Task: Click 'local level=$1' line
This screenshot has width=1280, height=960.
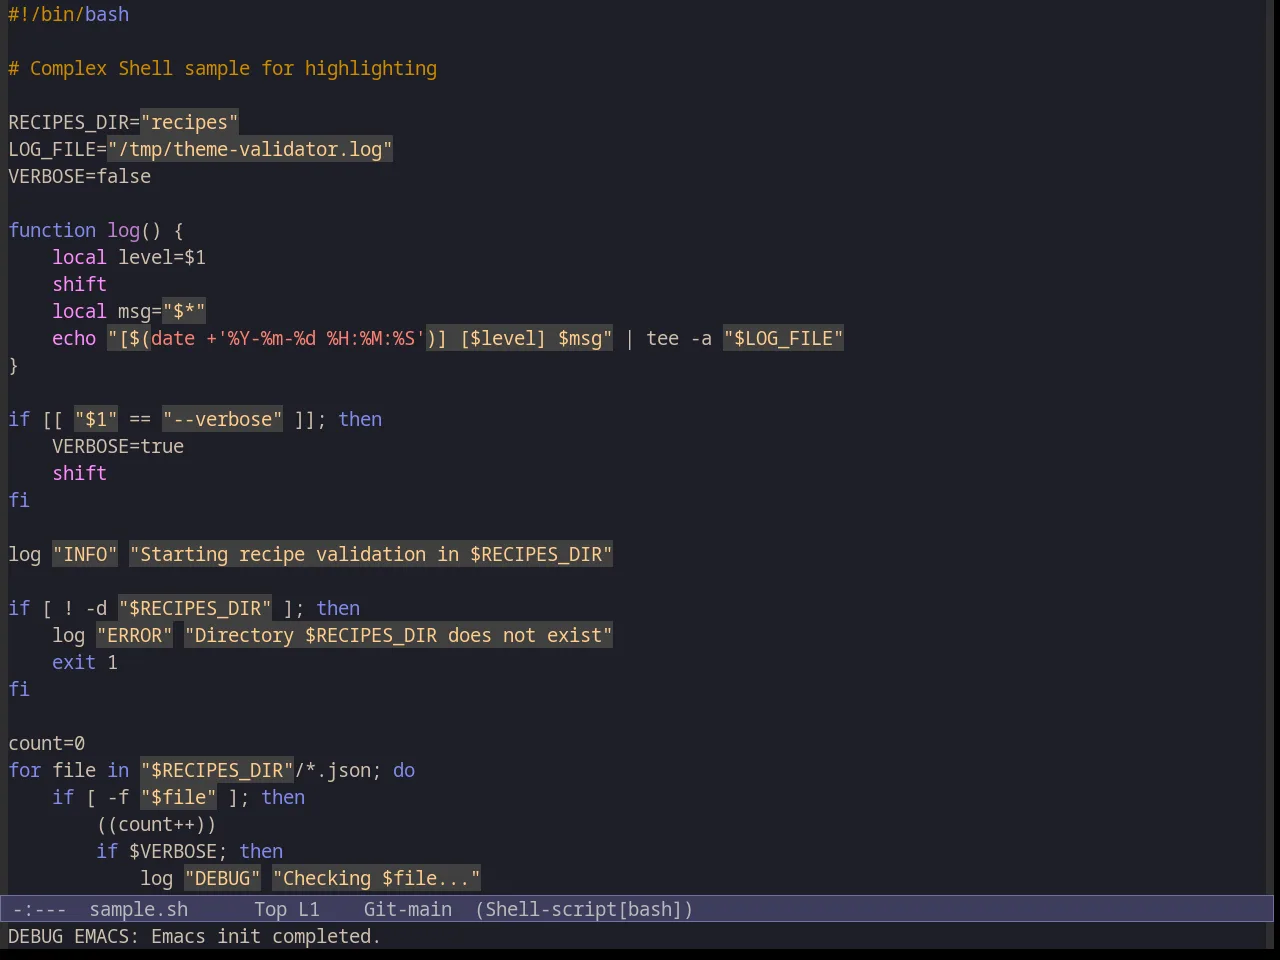Action: pyautogui.click(x=129, y=257)
